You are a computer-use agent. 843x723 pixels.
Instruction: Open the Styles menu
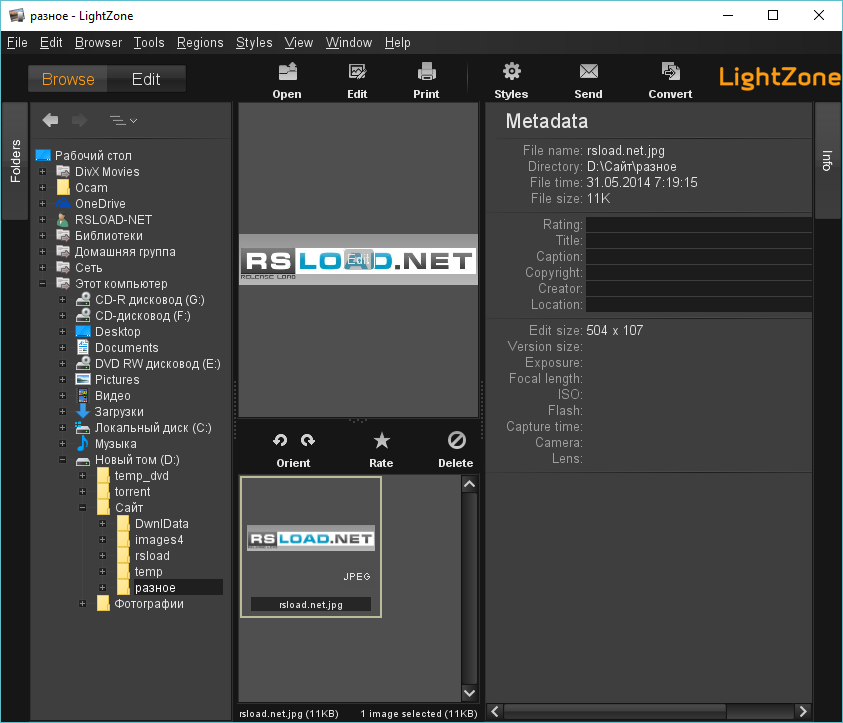click(254, 42)
